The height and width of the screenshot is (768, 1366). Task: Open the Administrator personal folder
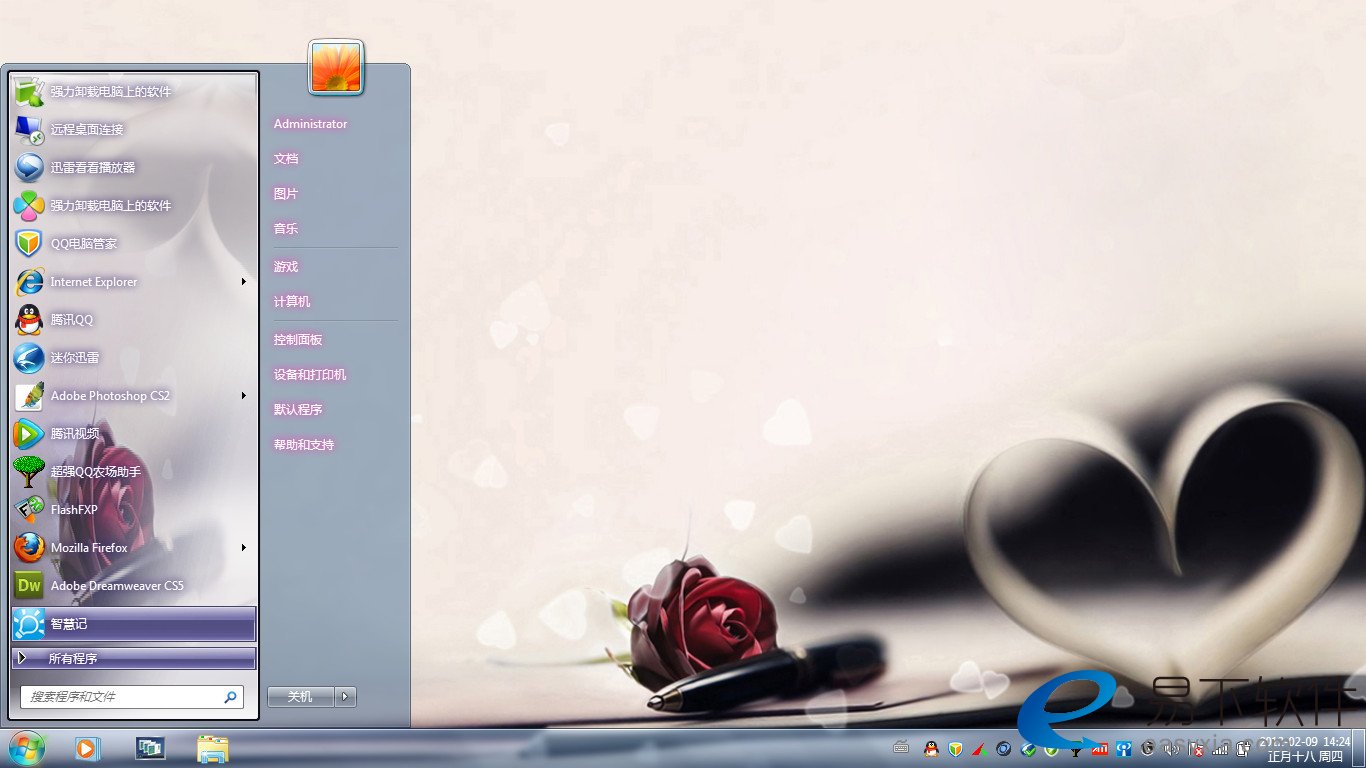(311, 124)
